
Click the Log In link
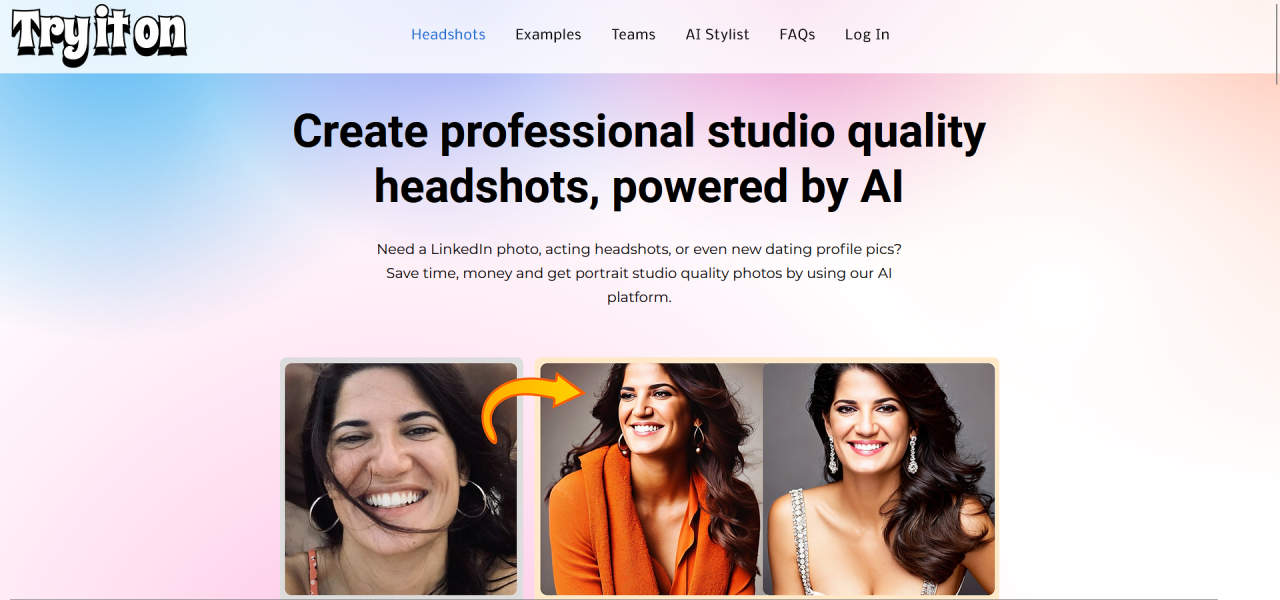click(867, 34)
